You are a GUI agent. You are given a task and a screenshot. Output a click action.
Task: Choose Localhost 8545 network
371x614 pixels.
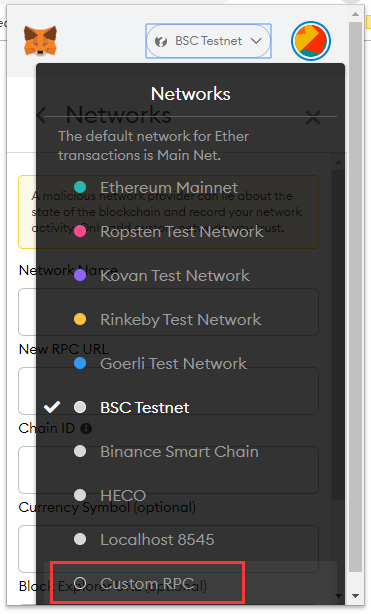tap(157, 540)
